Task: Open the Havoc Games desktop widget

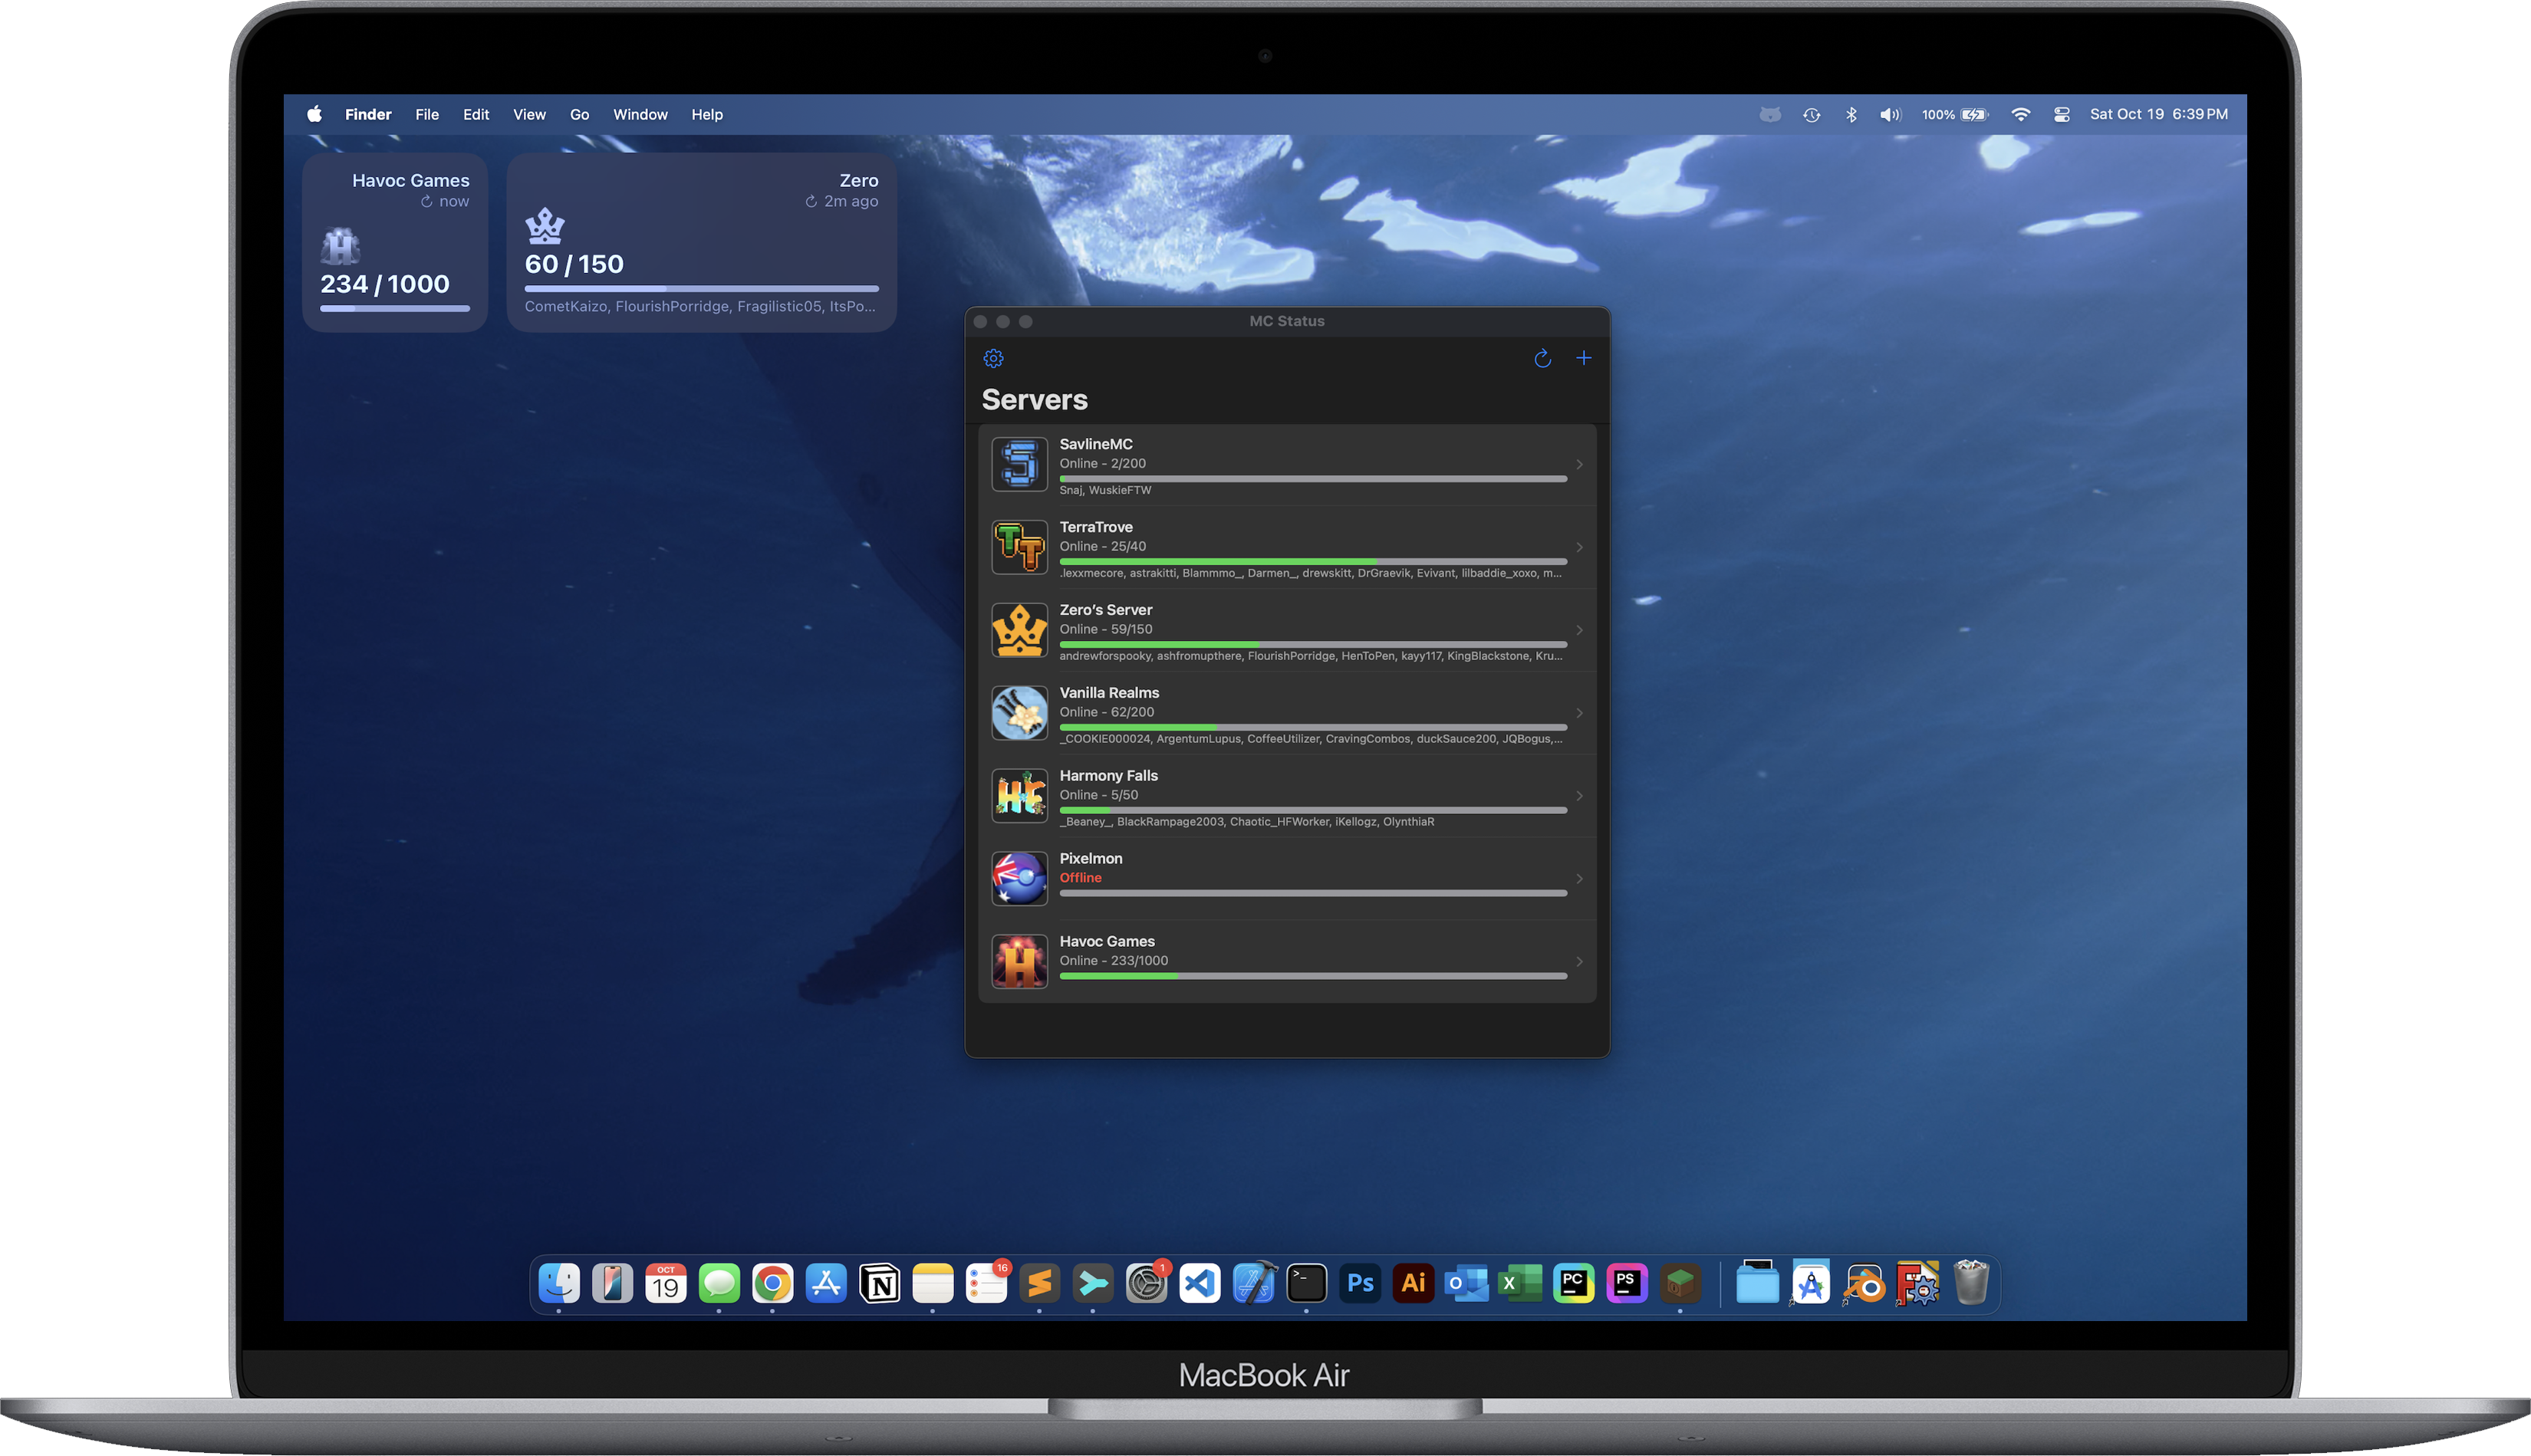Action: (x=395, y=242)
